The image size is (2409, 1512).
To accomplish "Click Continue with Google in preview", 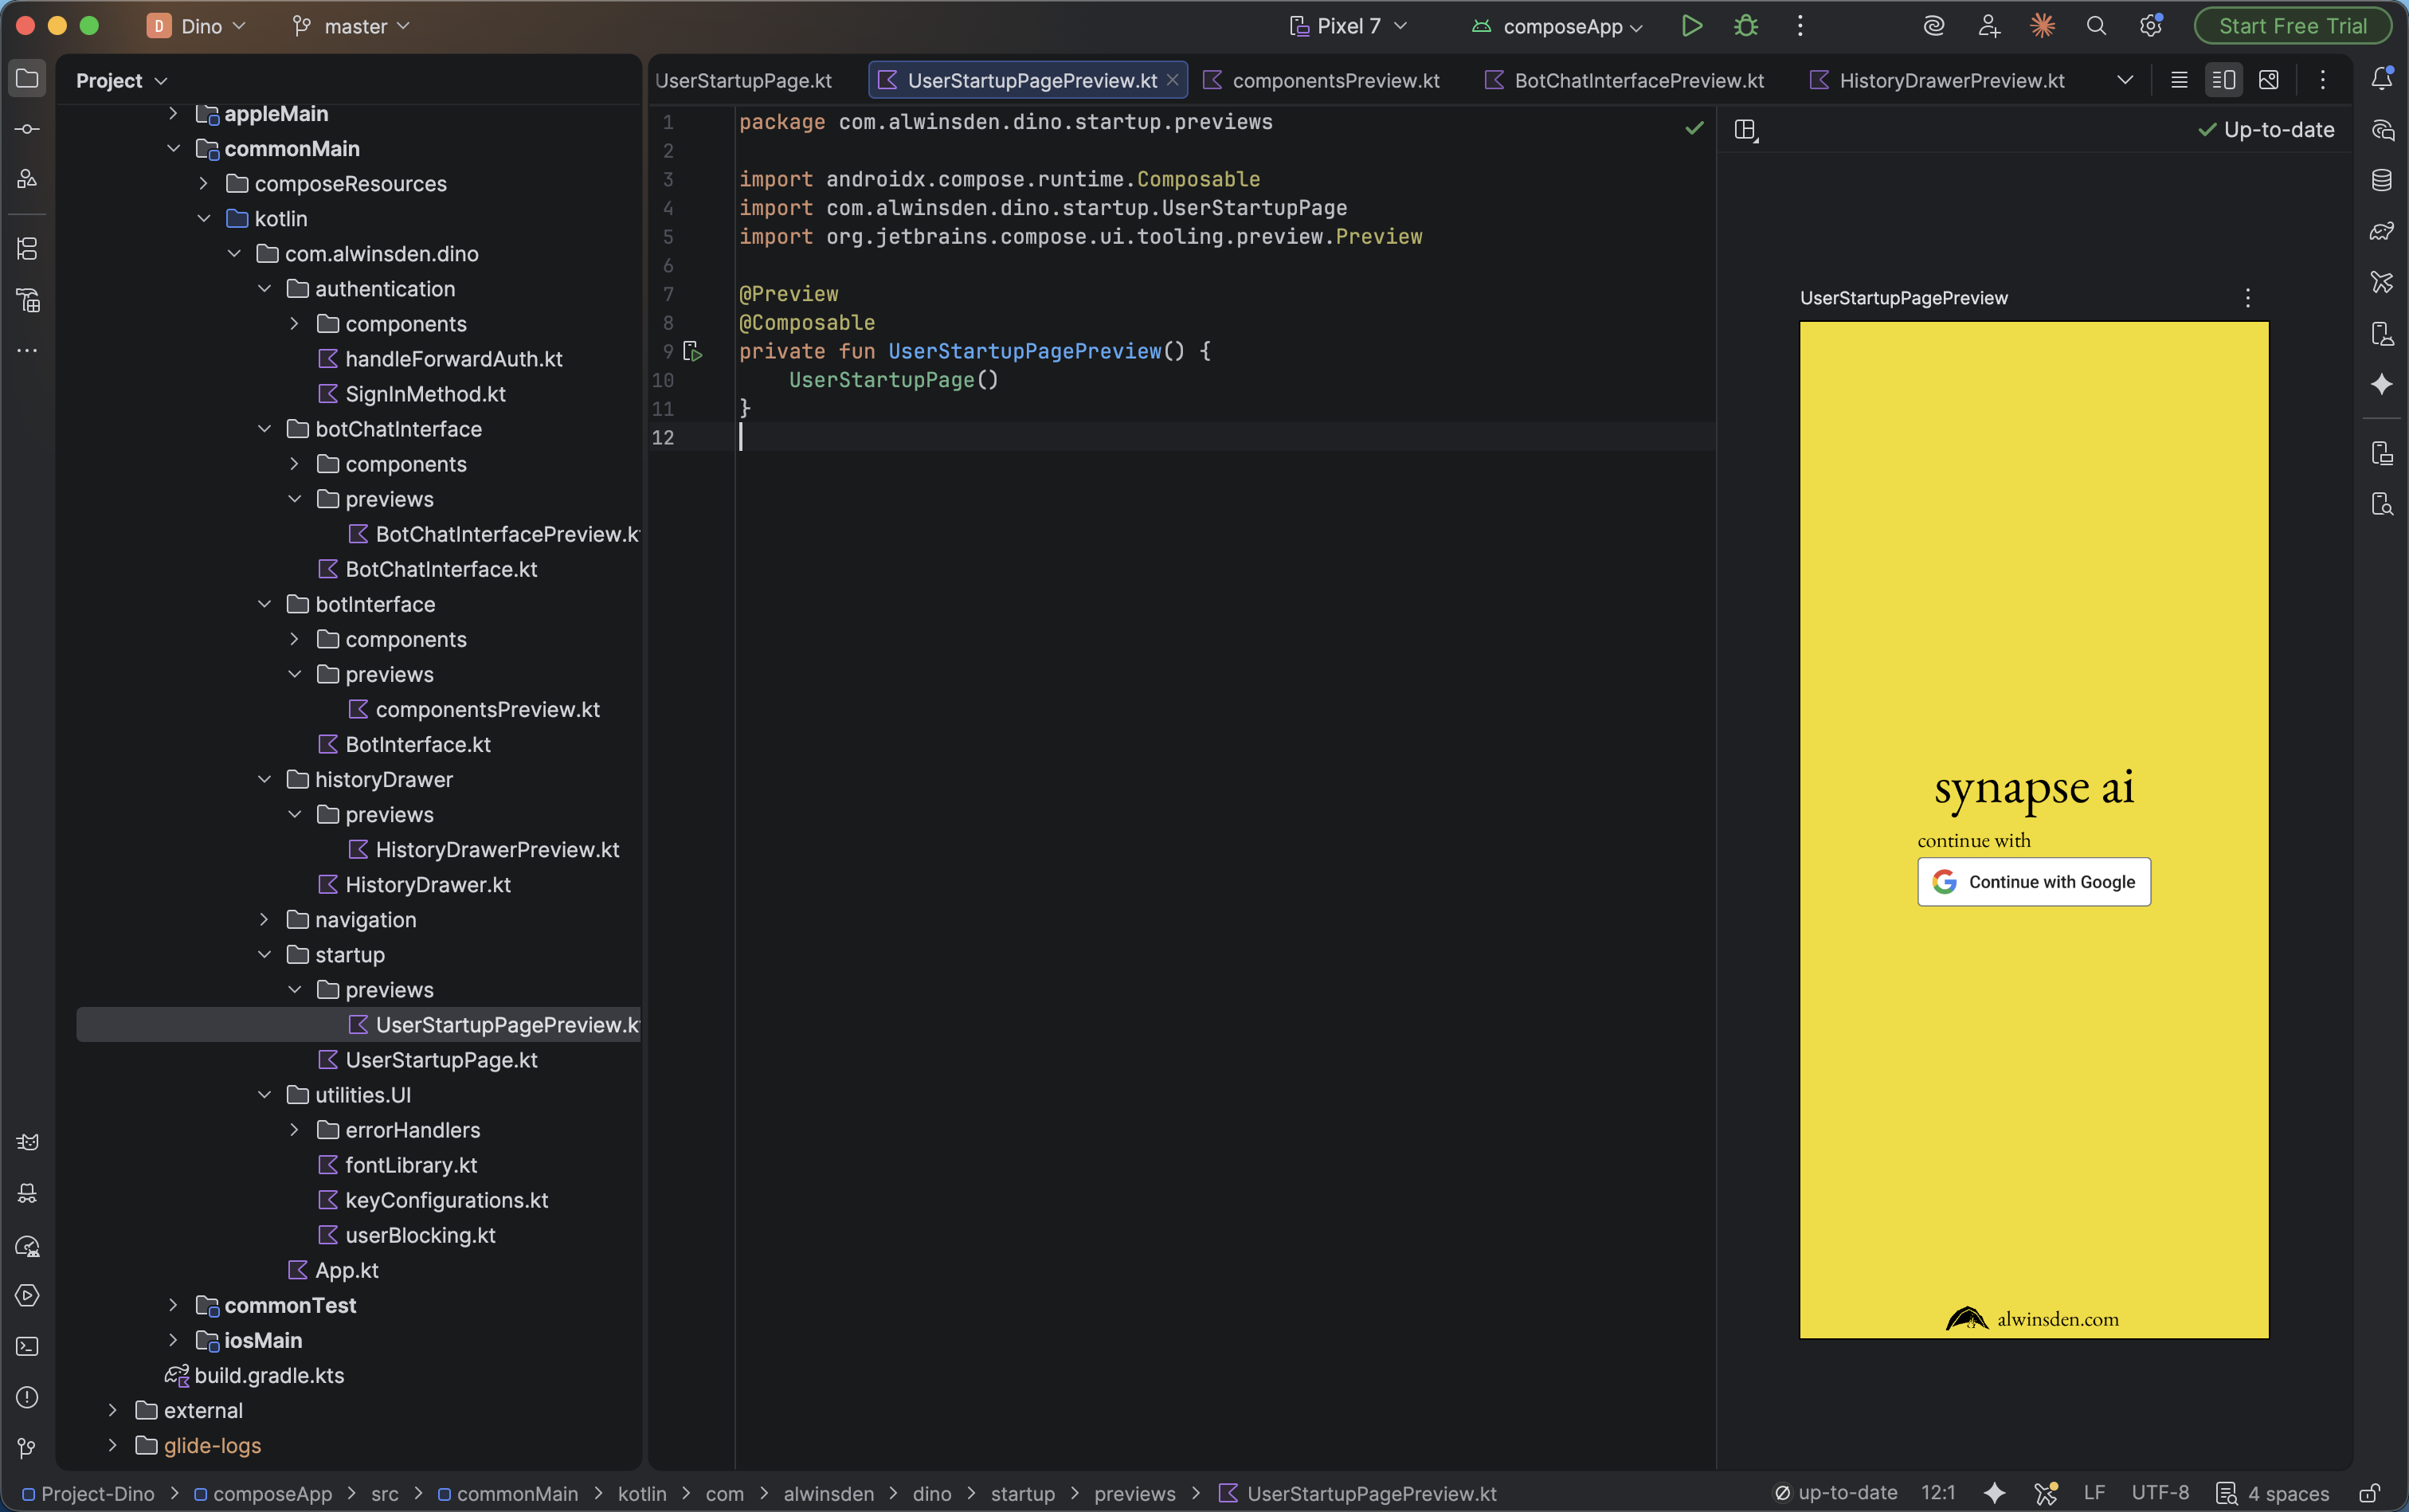I will coord(2033,881).
